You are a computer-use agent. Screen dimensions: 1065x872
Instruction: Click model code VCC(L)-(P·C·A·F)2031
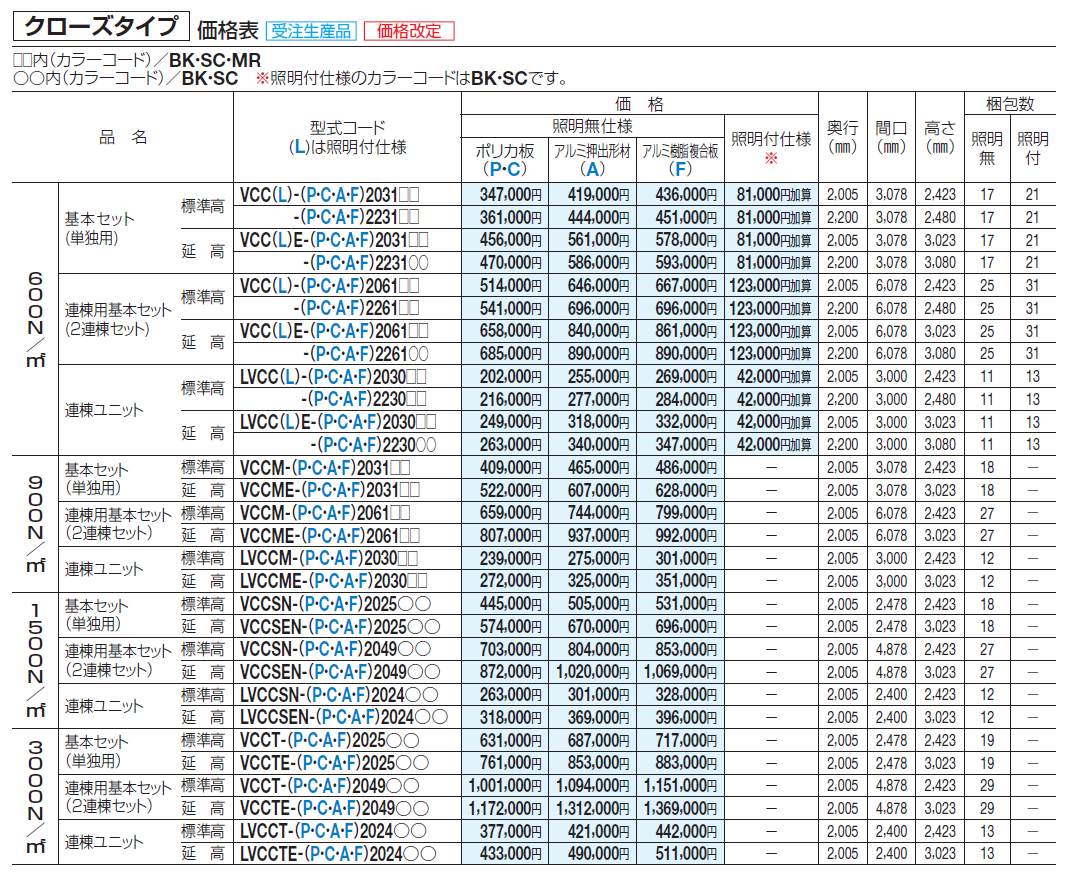(x=329, y=195)
